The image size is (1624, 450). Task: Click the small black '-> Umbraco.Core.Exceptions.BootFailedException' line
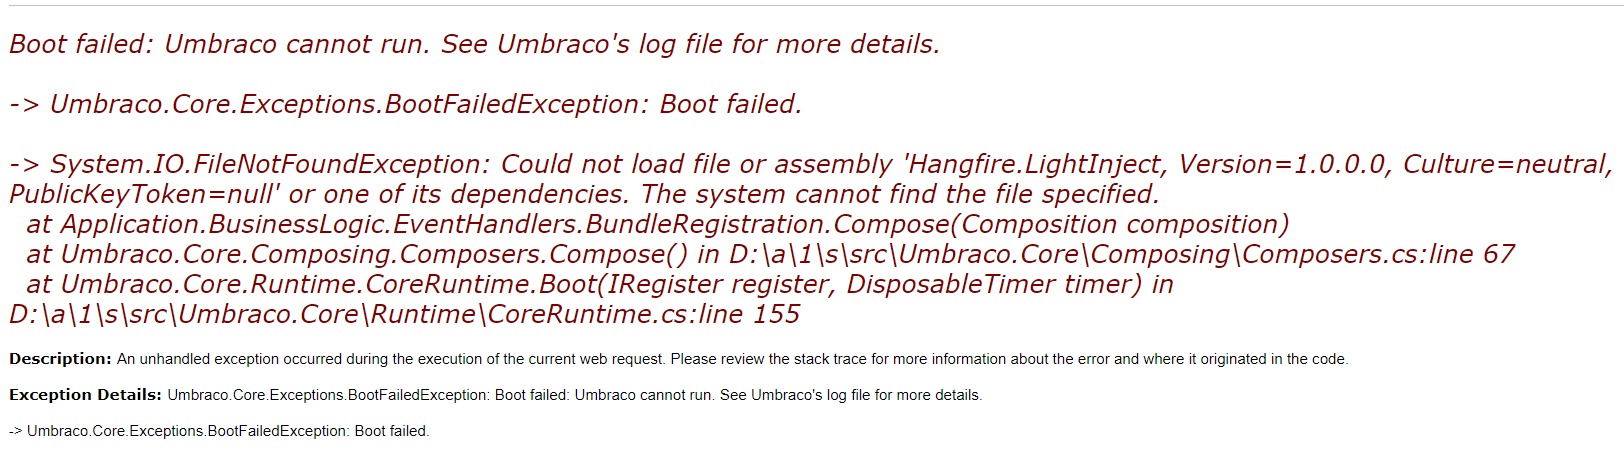pos(219,431)
